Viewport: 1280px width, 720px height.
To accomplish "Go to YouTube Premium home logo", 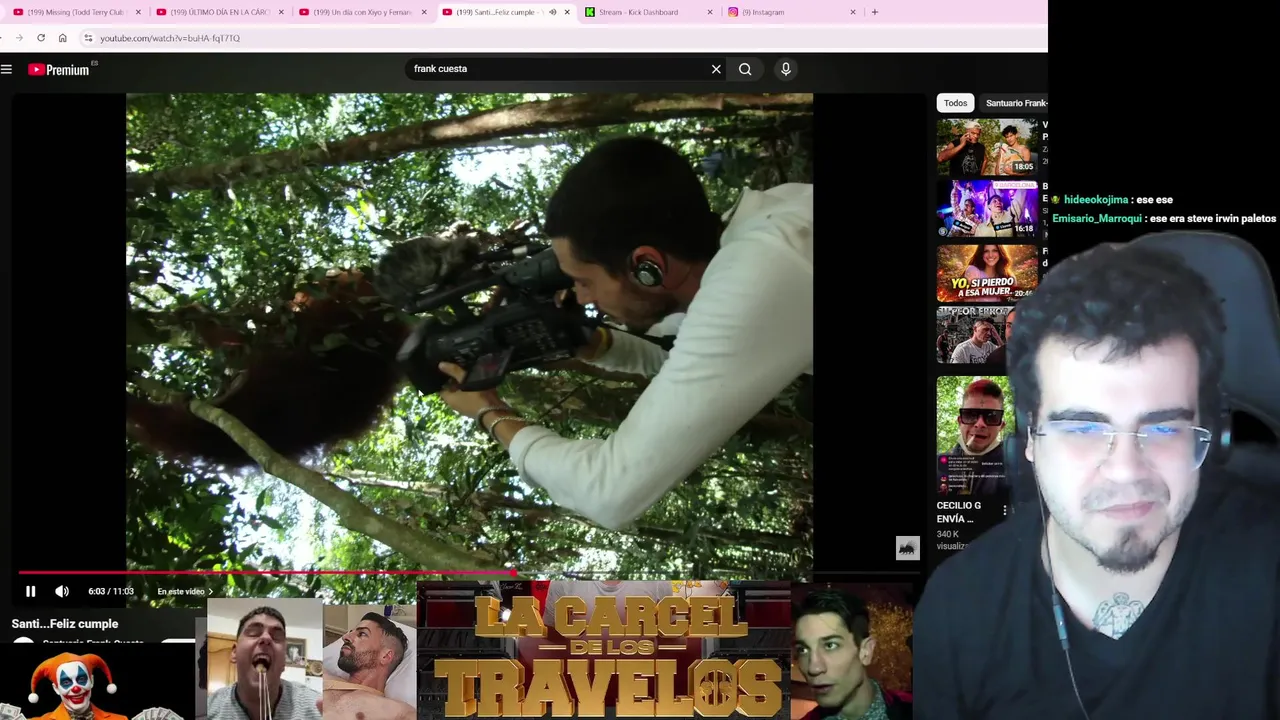I will (x=59, y=69).
